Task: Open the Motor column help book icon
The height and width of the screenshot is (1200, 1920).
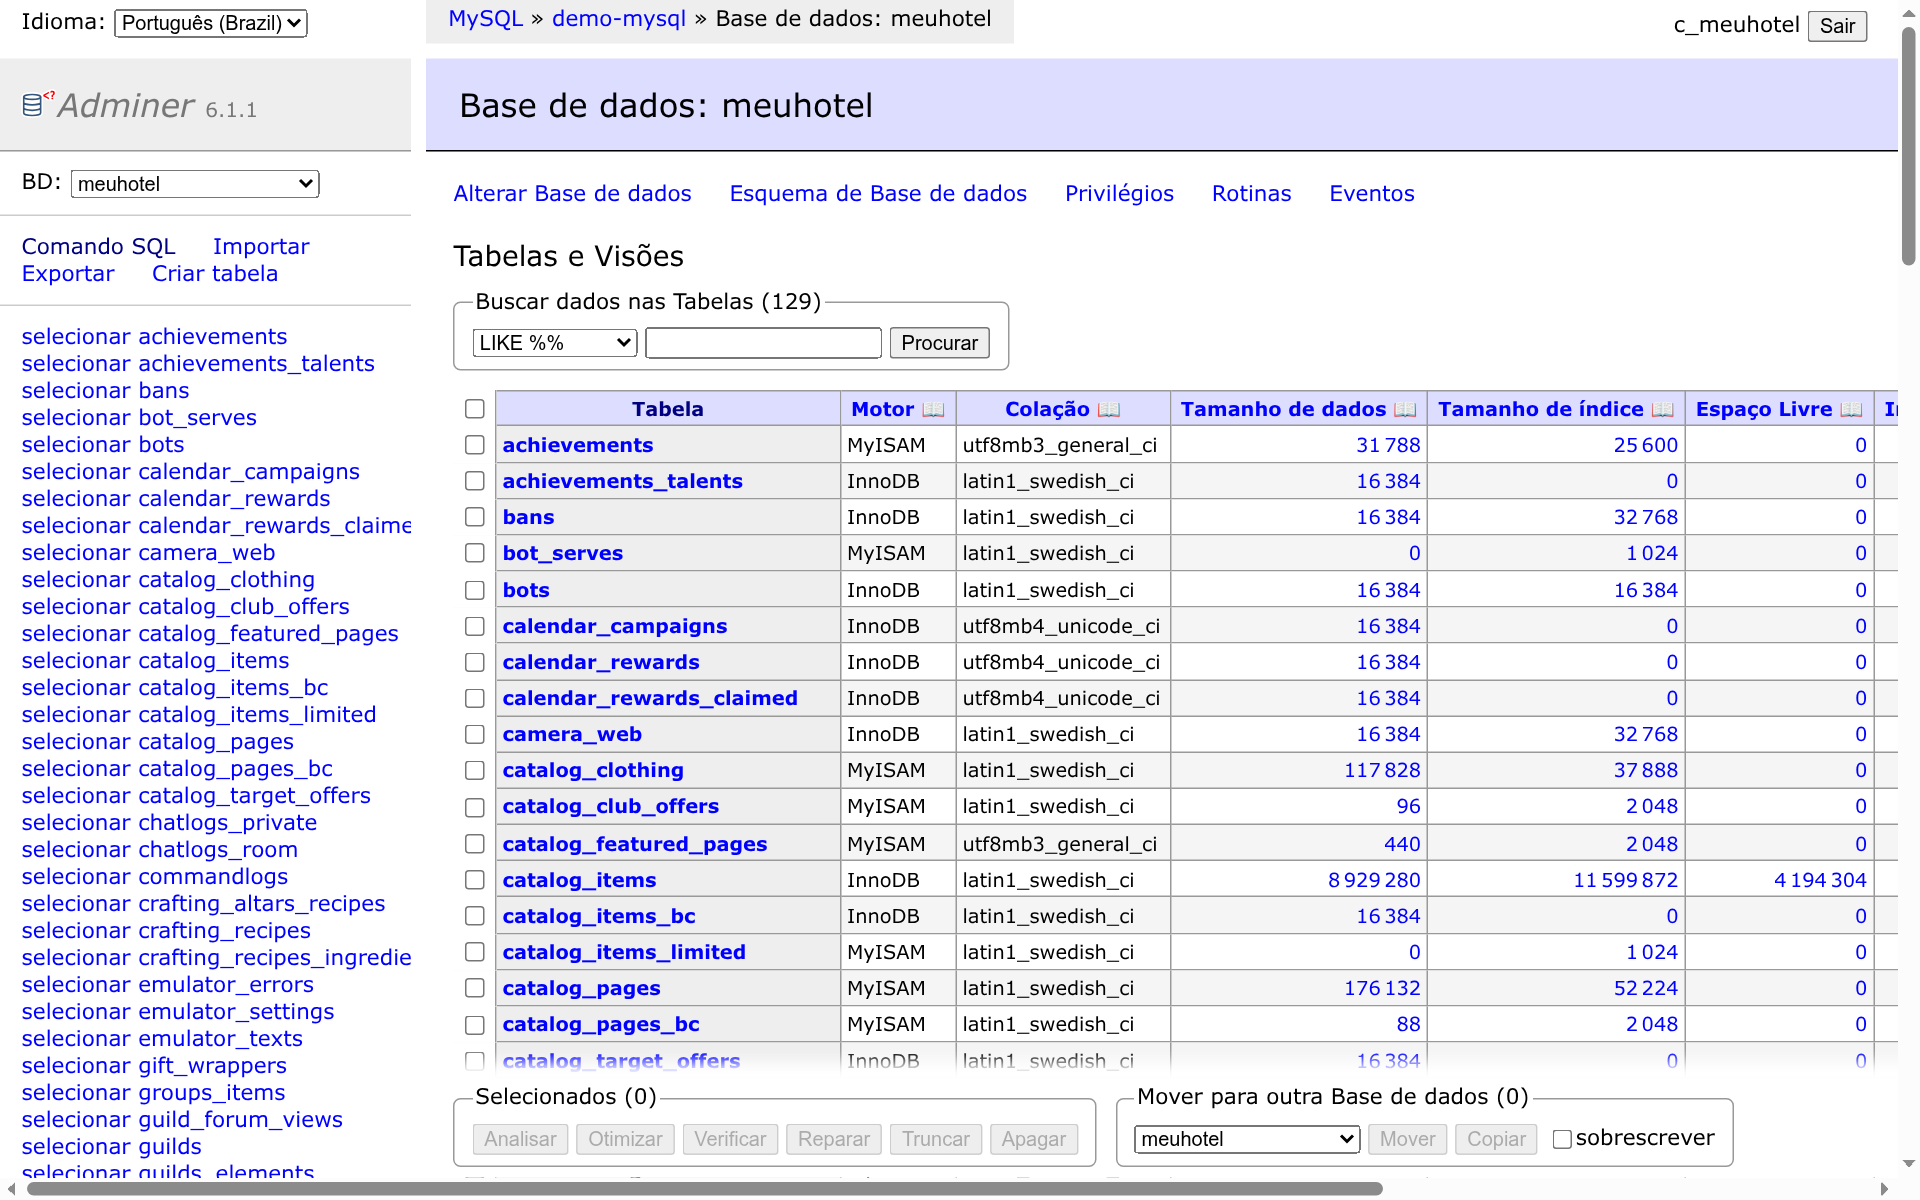Action: [x=933, y=410]
